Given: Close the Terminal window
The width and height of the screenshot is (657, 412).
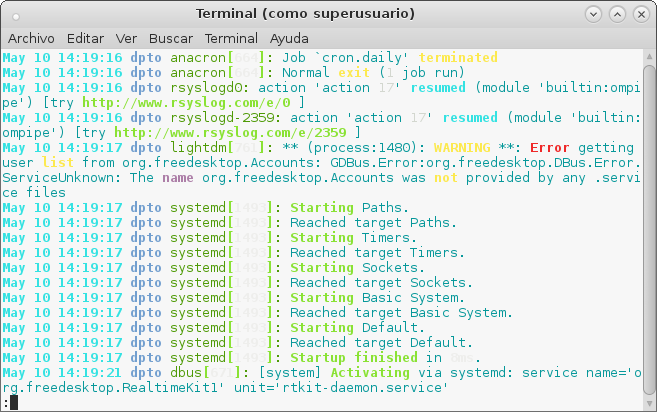Looking at the screenshot, I should (x=641, y=15).
